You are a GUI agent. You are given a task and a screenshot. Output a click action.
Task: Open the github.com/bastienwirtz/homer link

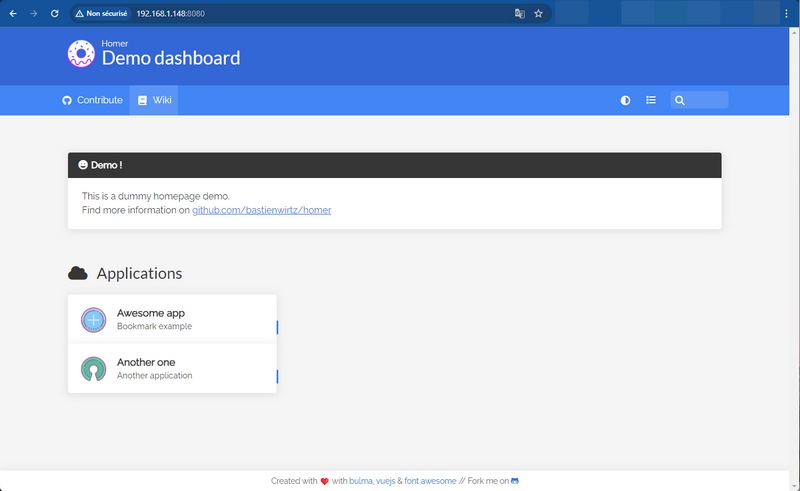click(261, 210)
